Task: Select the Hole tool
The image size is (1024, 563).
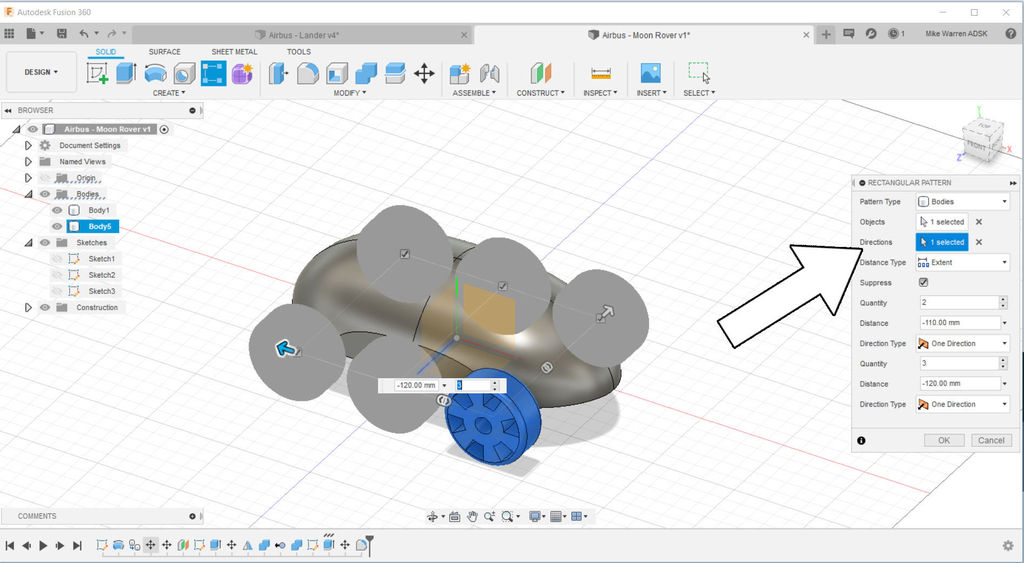Action: 184,73
